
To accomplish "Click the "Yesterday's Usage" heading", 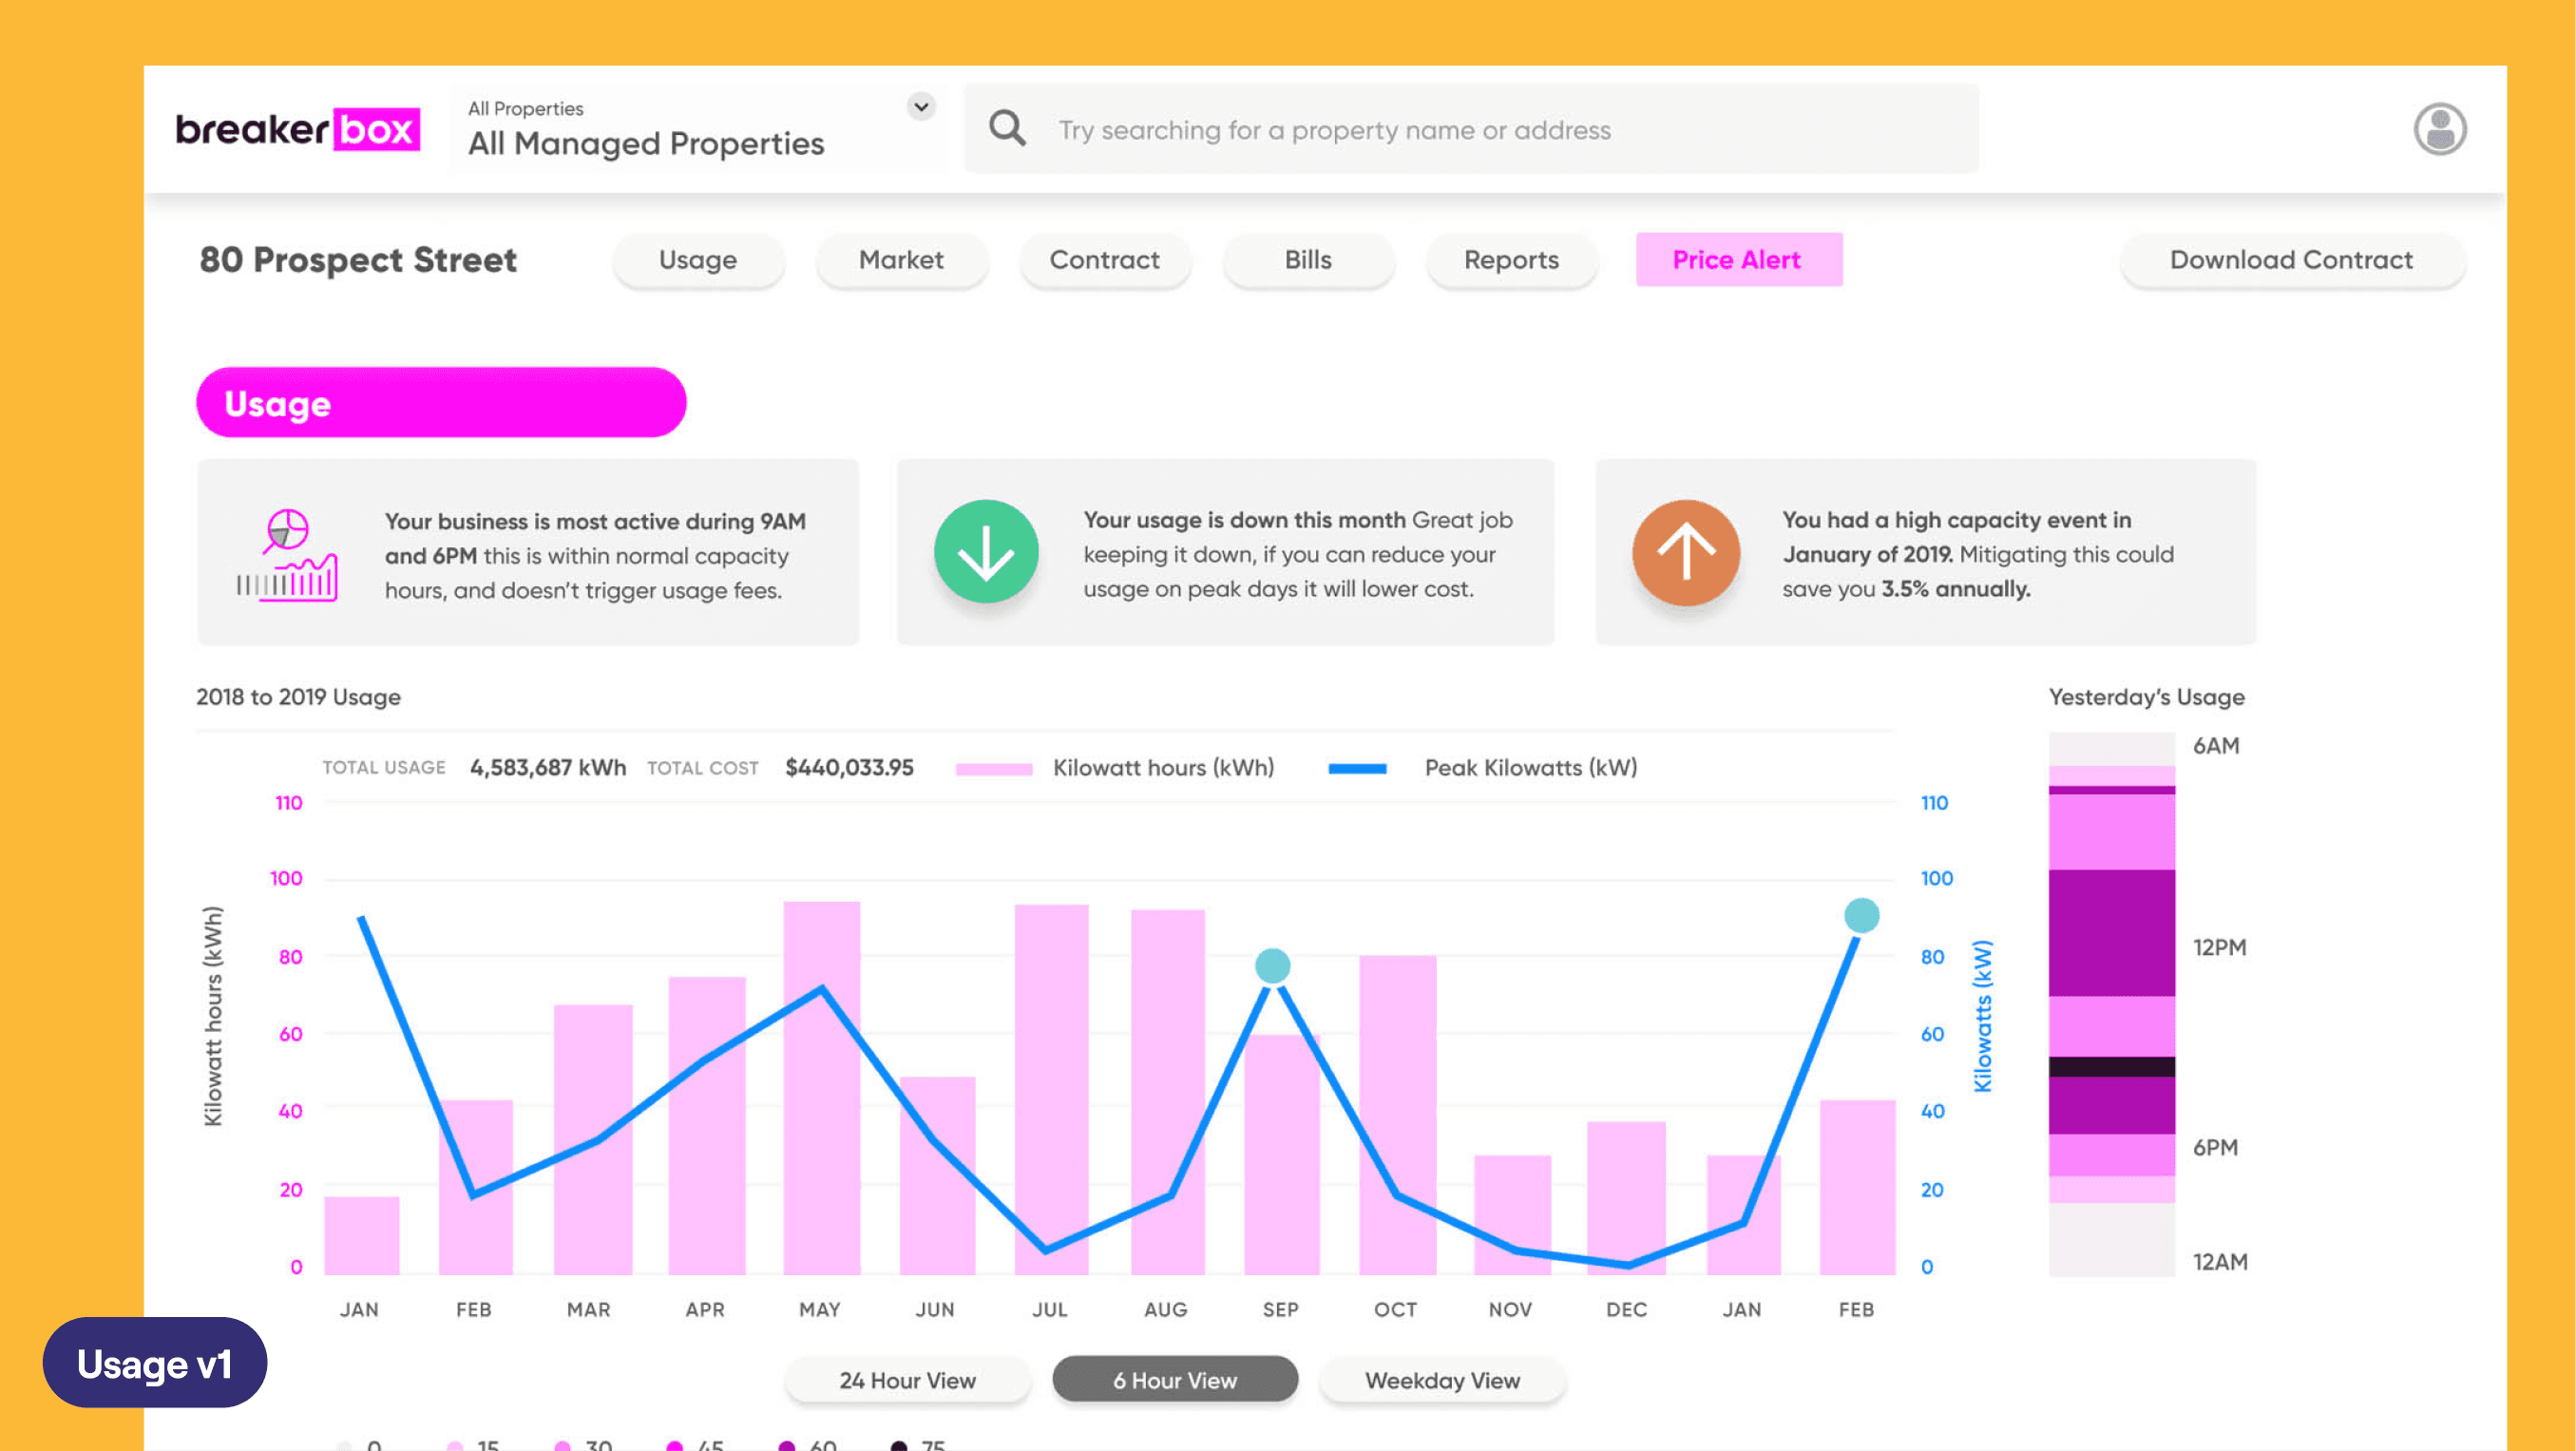I will (x=2146, y=697).
